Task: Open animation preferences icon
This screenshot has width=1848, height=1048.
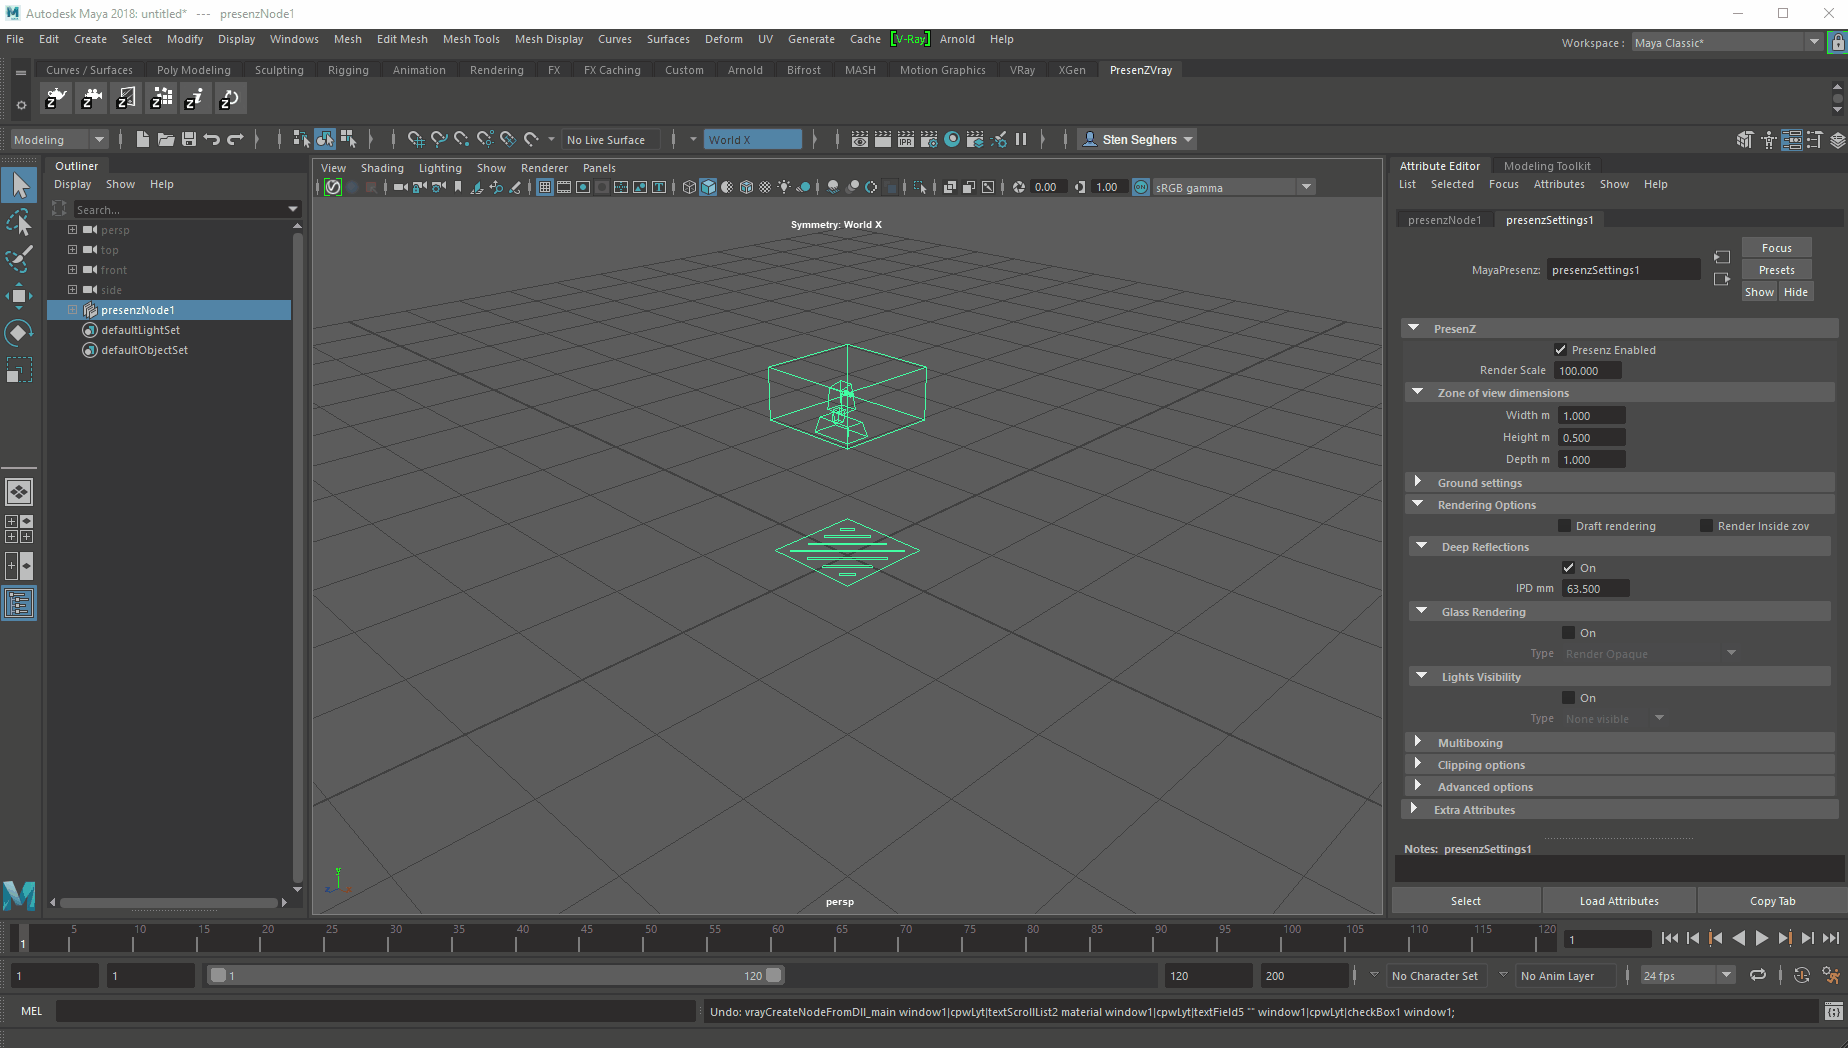Action: point(1831,975)
